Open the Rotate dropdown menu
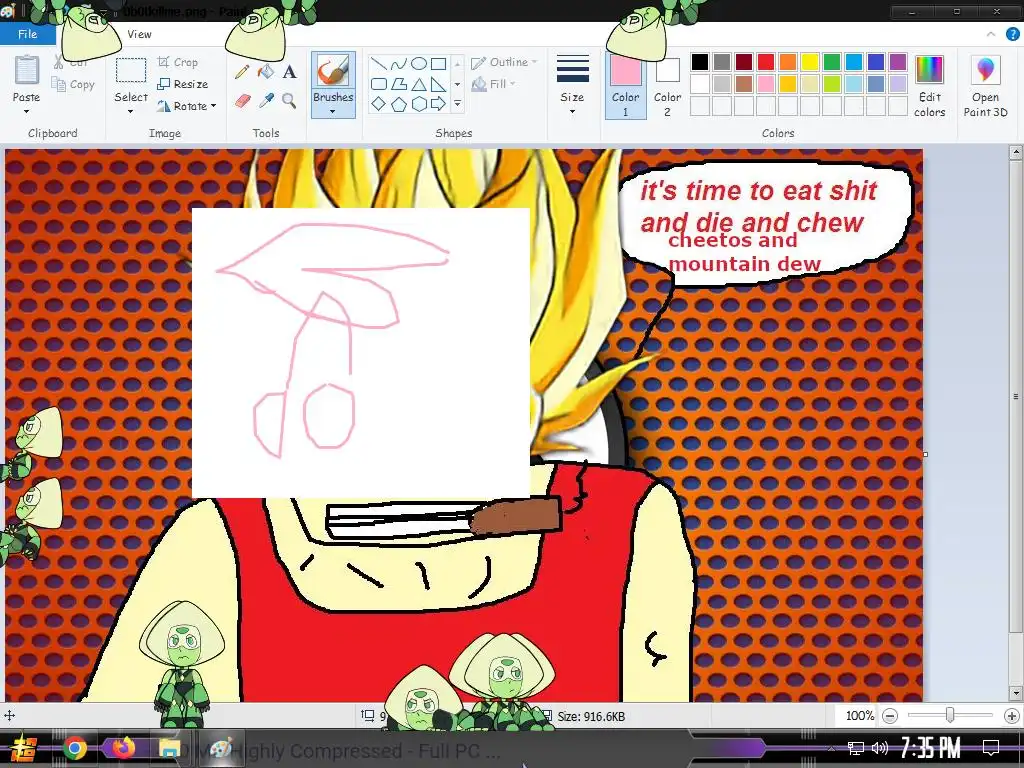The height and width of the screenshot is (768, 1024). 187,106
